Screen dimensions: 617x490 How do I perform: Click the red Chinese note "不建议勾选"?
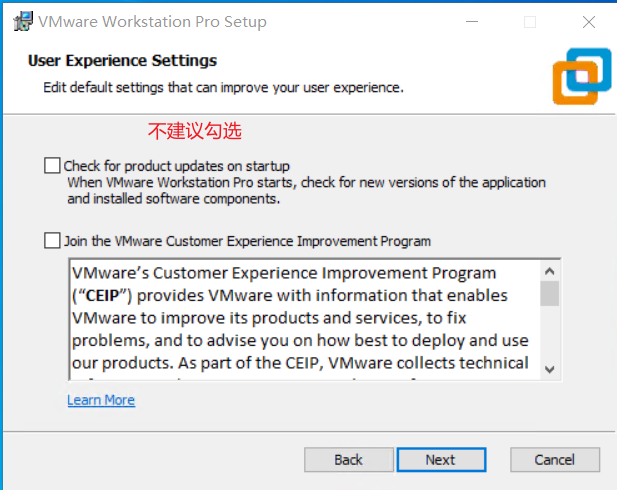[x=195, y=131]
